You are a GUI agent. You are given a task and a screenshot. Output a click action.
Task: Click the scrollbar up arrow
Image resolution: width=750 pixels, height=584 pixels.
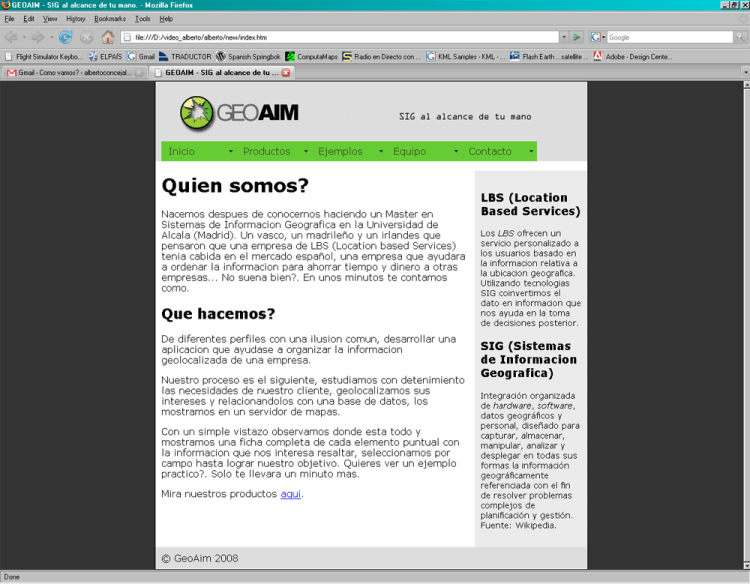746,85
